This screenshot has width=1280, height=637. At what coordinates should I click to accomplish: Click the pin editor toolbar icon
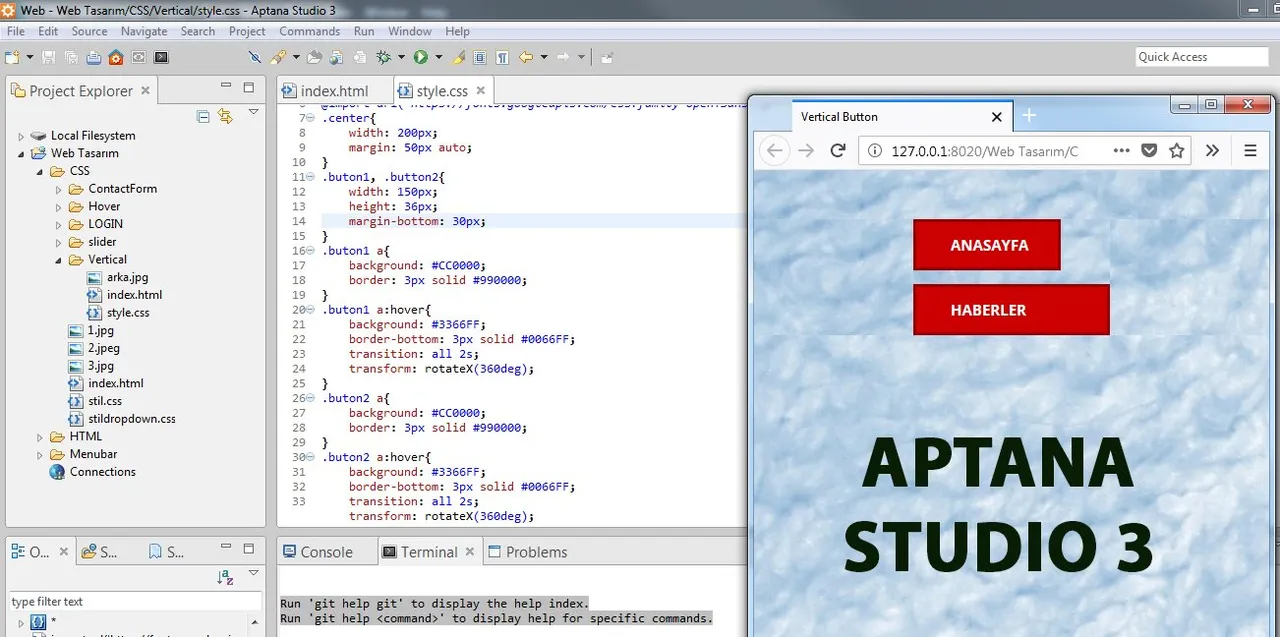tap(607, 57)
